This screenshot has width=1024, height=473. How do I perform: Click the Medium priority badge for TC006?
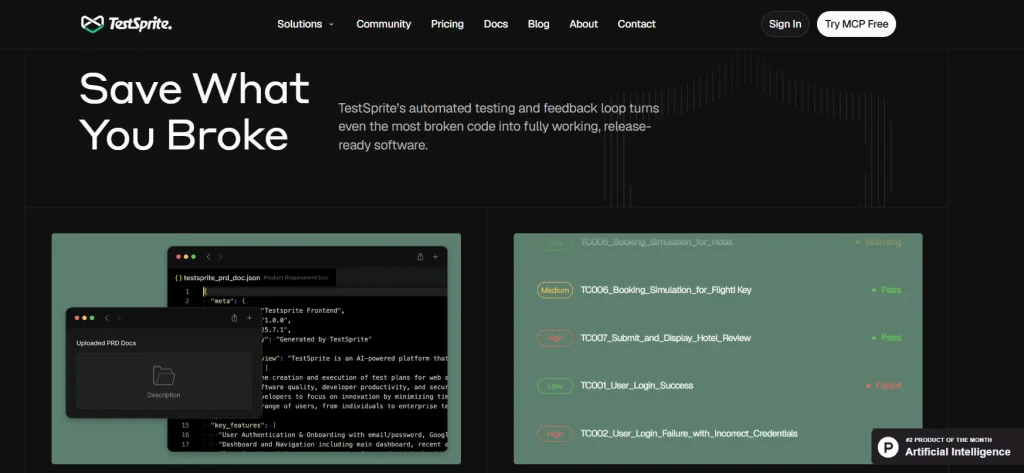pos(554,290)
